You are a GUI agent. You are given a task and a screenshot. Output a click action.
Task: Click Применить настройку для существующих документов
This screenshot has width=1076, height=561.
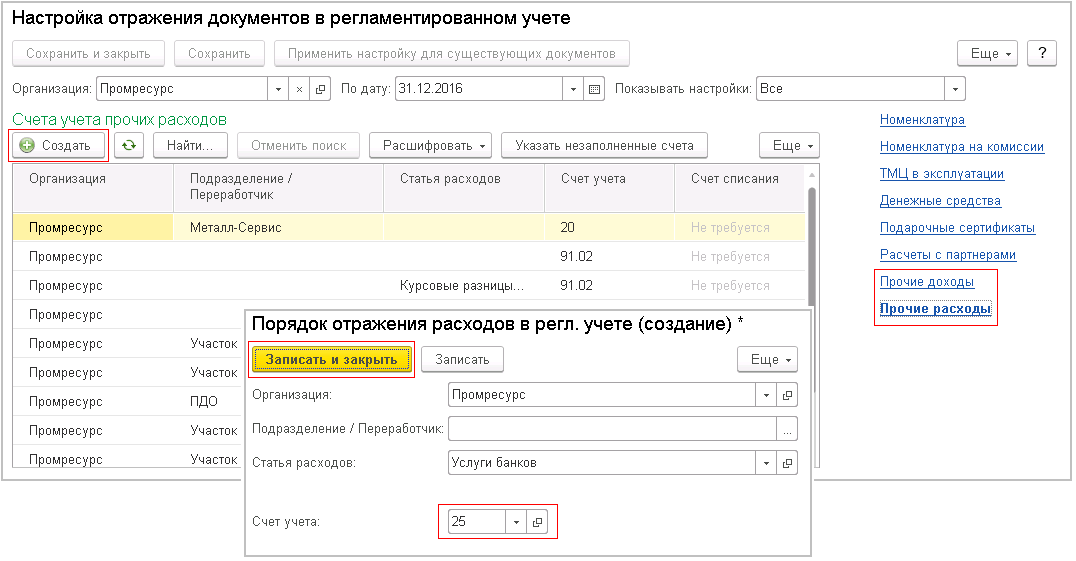(452, 53)
